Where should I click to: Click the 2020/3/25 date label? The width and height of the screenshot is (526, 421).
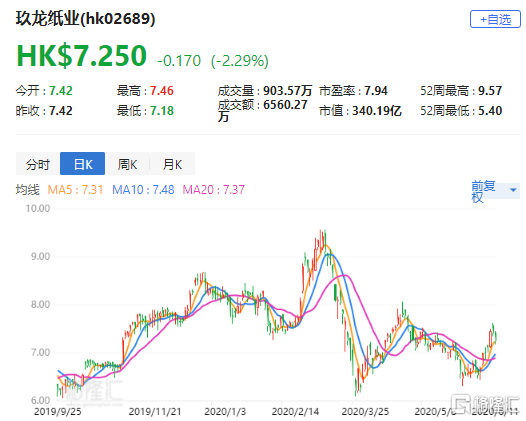(365, 412)
